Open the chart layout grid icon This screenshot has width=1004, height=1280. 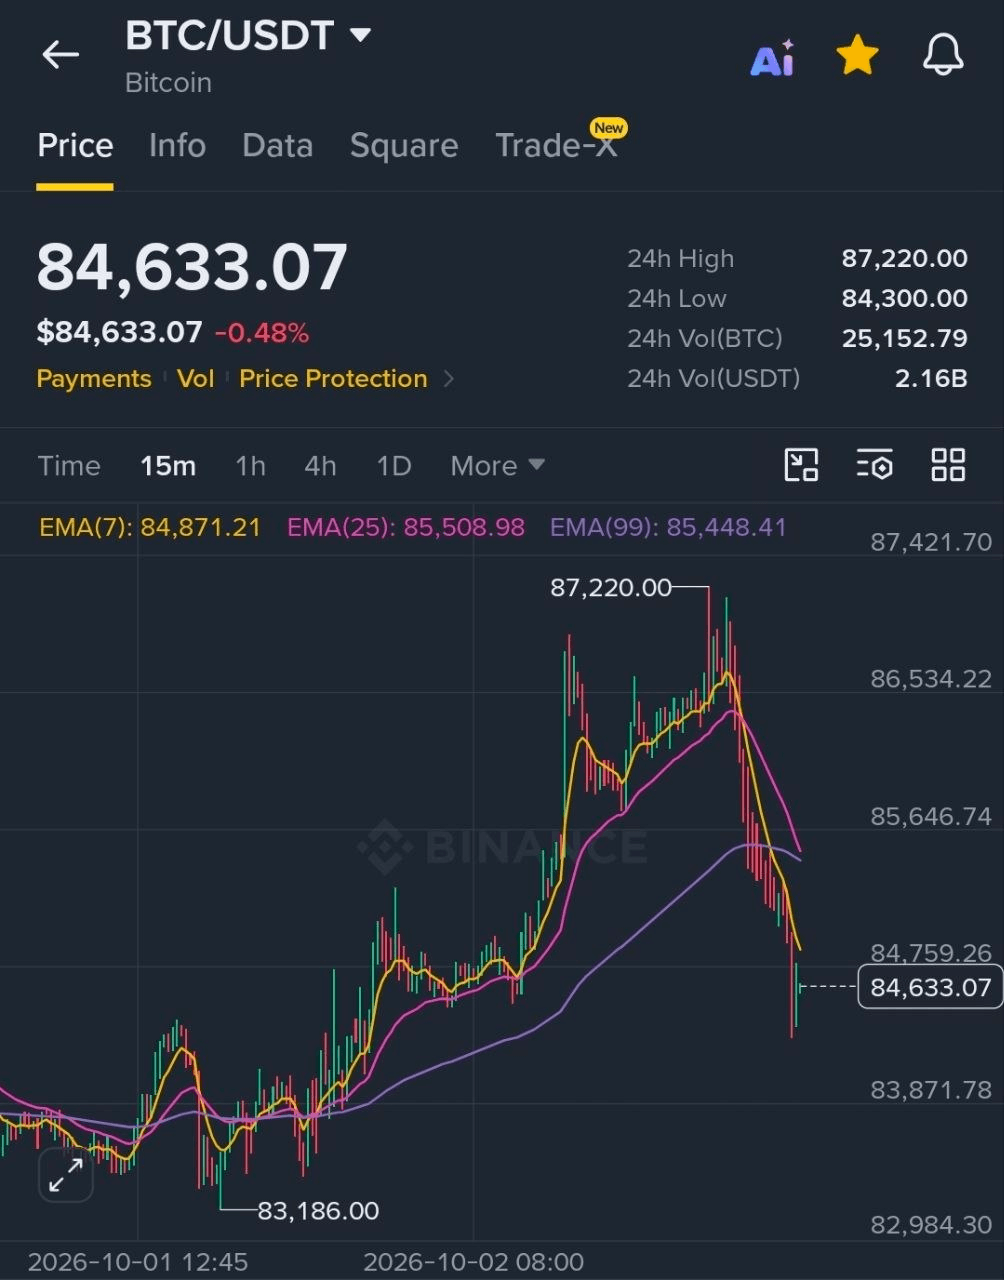948,465
